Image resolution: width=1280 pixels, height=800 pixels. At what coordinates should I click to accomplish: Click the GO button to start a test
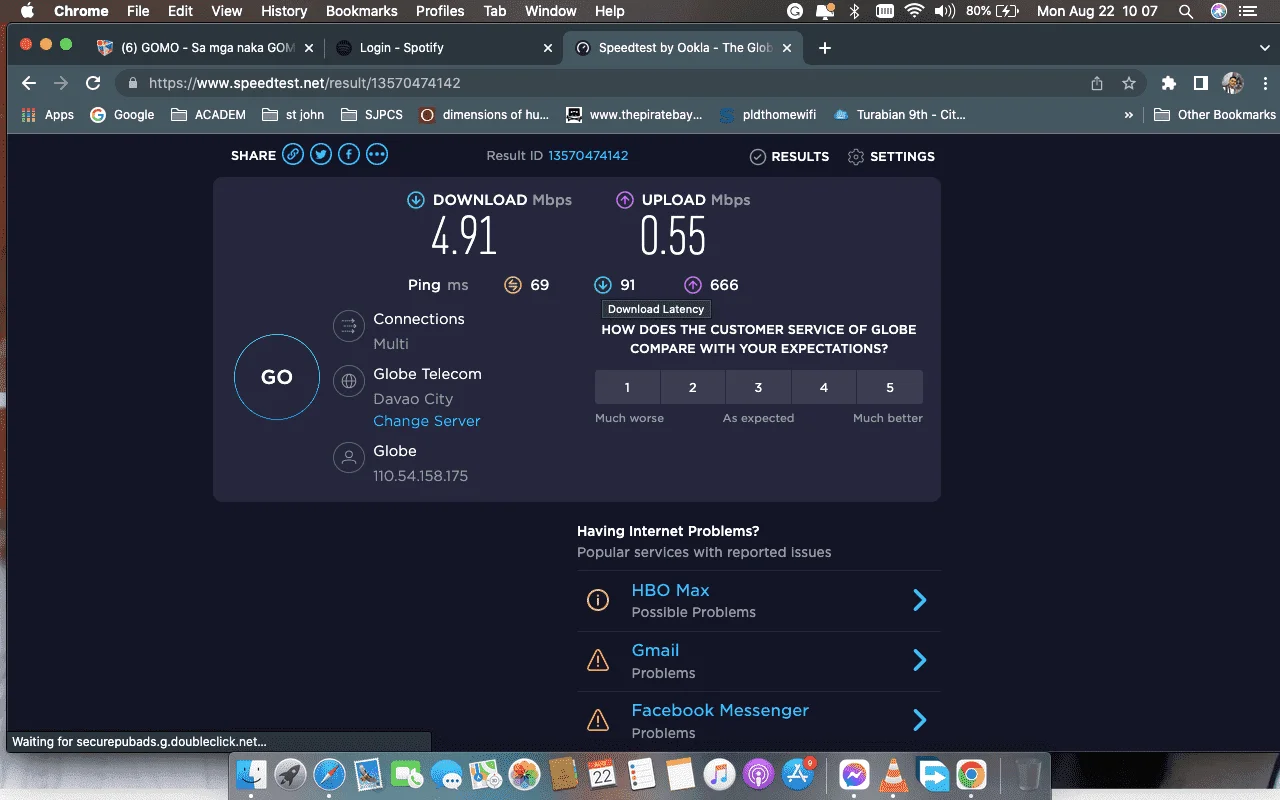pyautogui.click(x=277, y=377)
